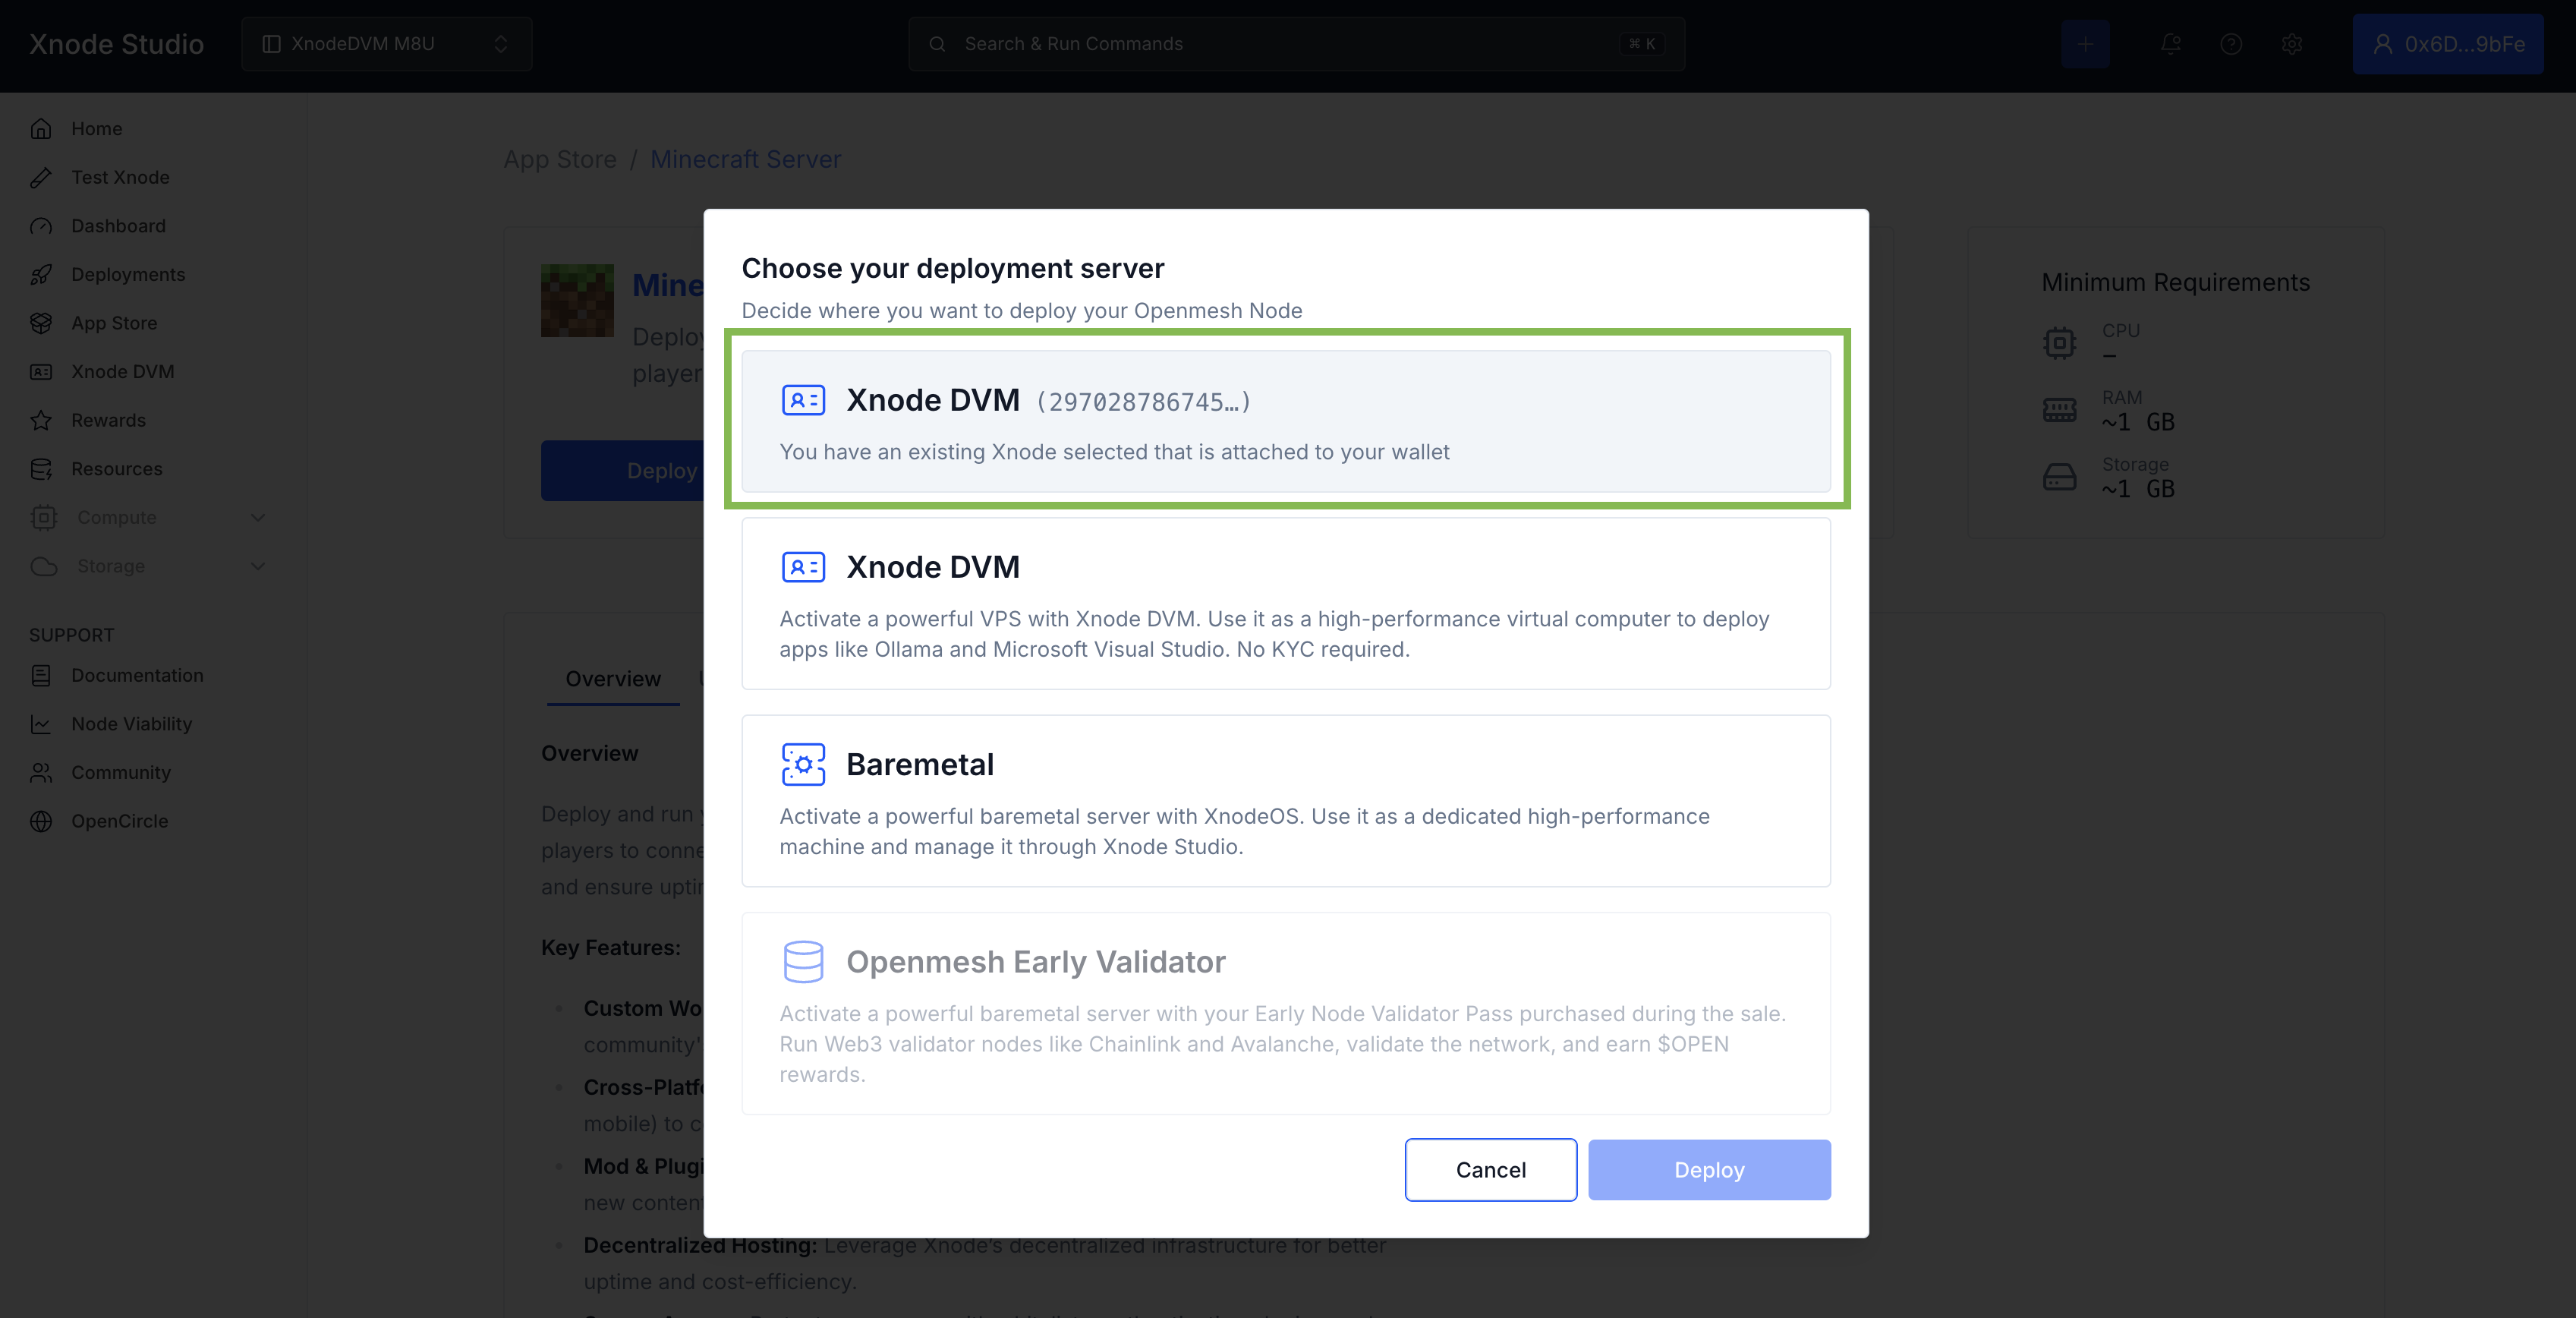Click the Deployments rocket icon in sidebar
2576x1318 pixels.
(x=41, y=274)
